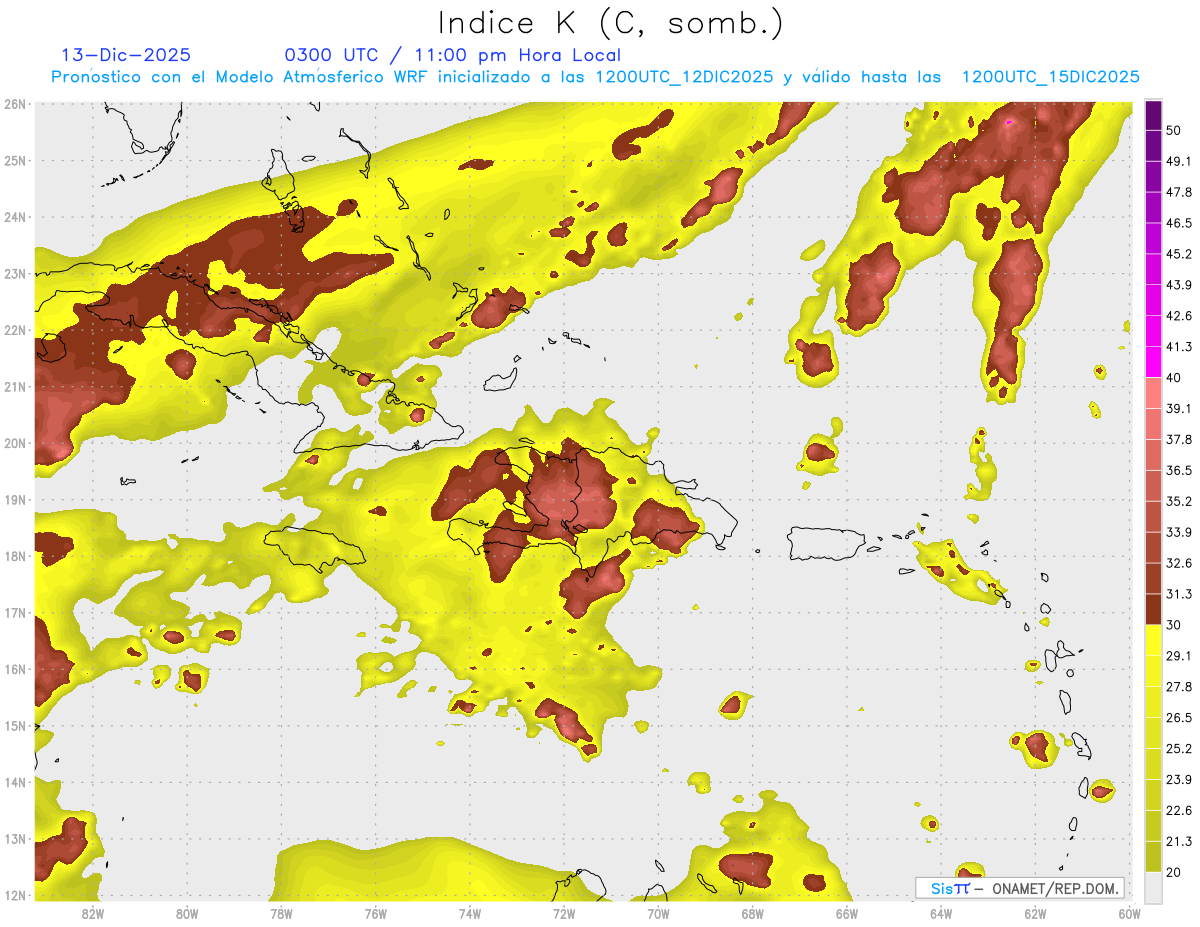
Task: Click the Puerto Rico island outline on the map
Action: pos(825,543)
